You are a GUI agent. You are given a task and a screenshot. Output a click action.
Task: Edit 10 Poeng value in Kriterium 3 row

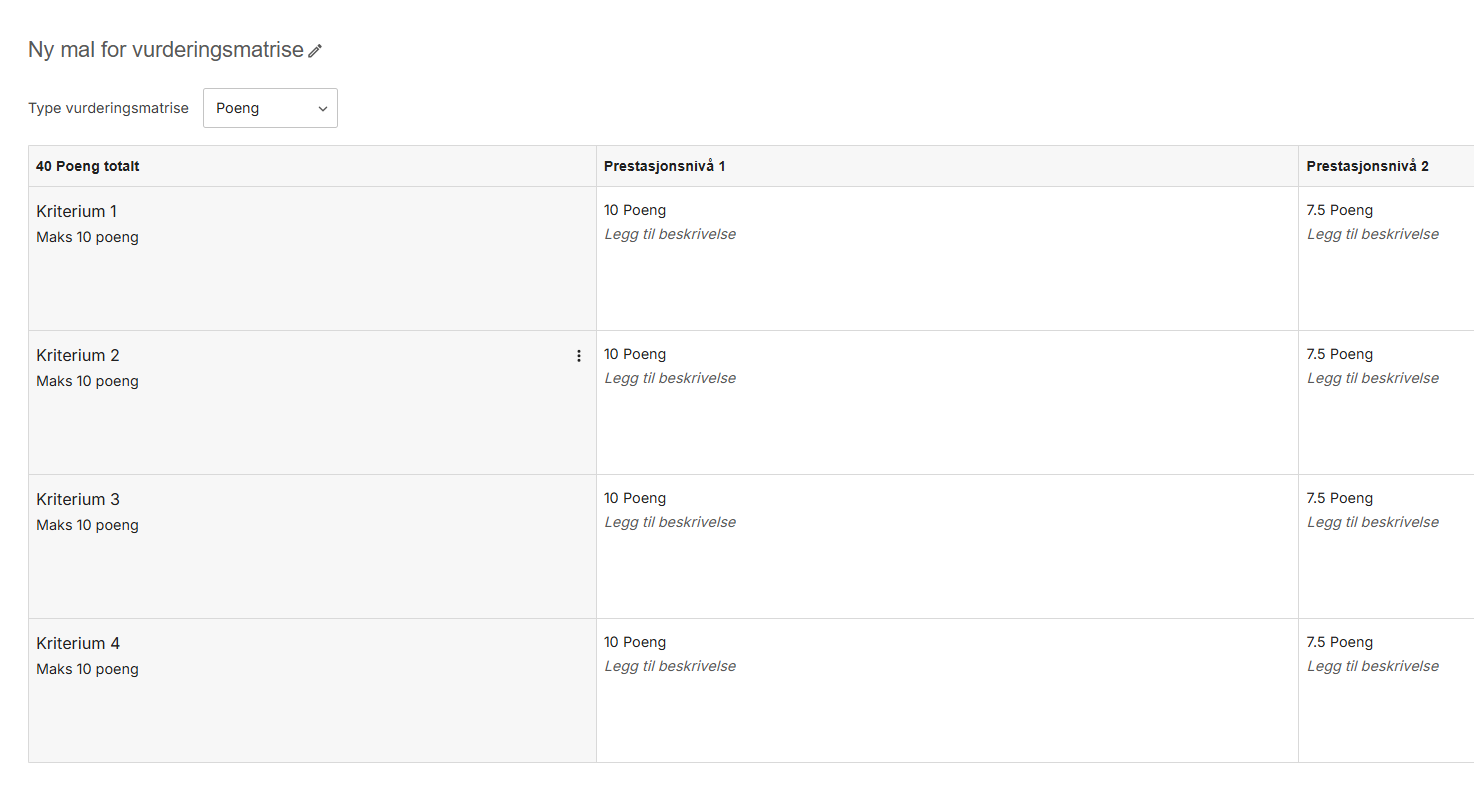coord(635,498)
